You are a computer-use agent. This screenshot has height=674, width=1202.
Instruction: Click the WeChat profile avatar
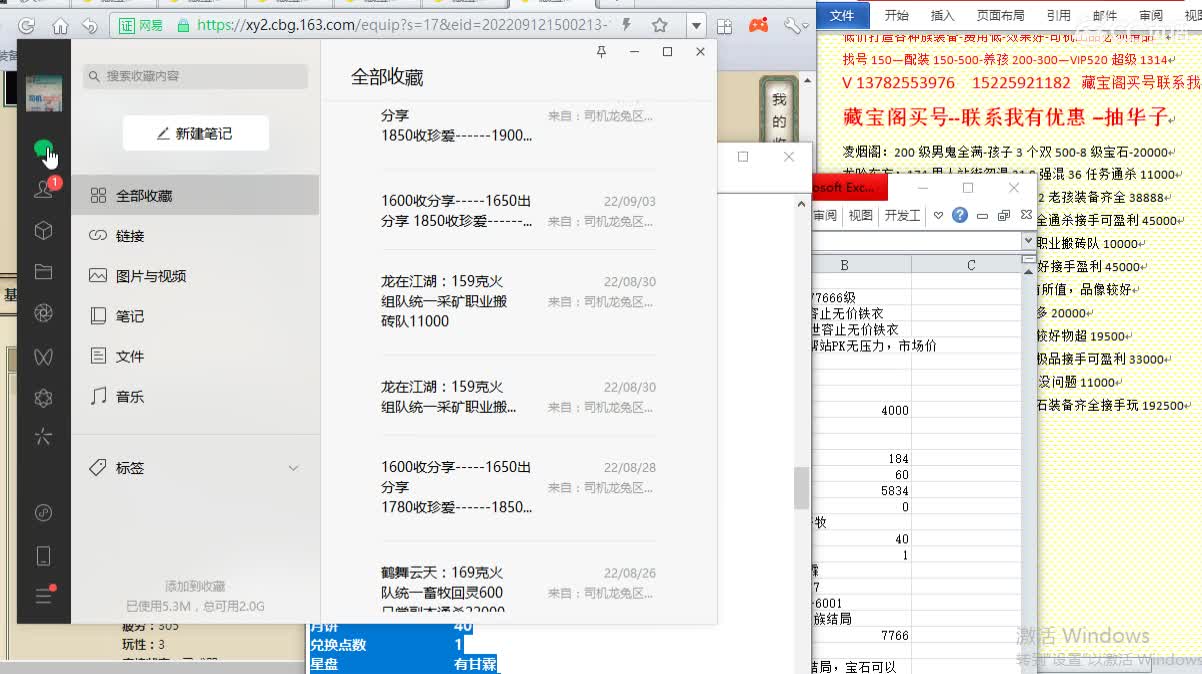(x=44, y=93)
